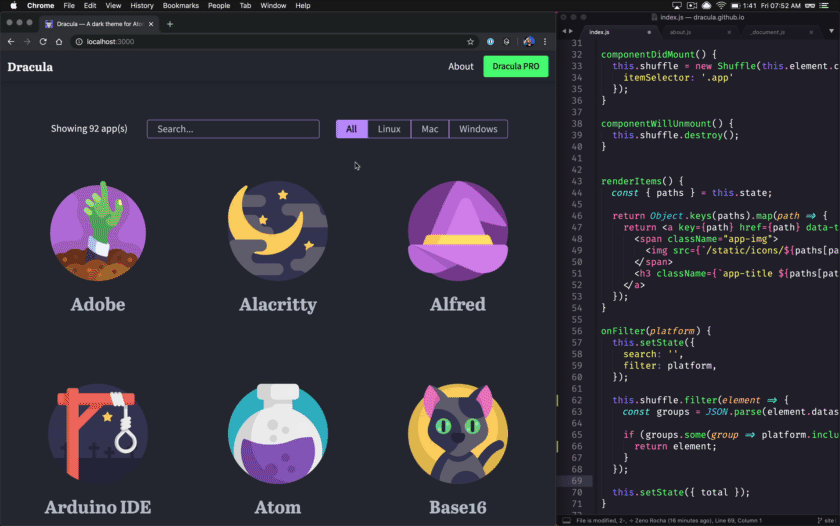840x526 pixels.
Task: Select the Alfred wizard hat icon
Action: (x=457, y=231)
